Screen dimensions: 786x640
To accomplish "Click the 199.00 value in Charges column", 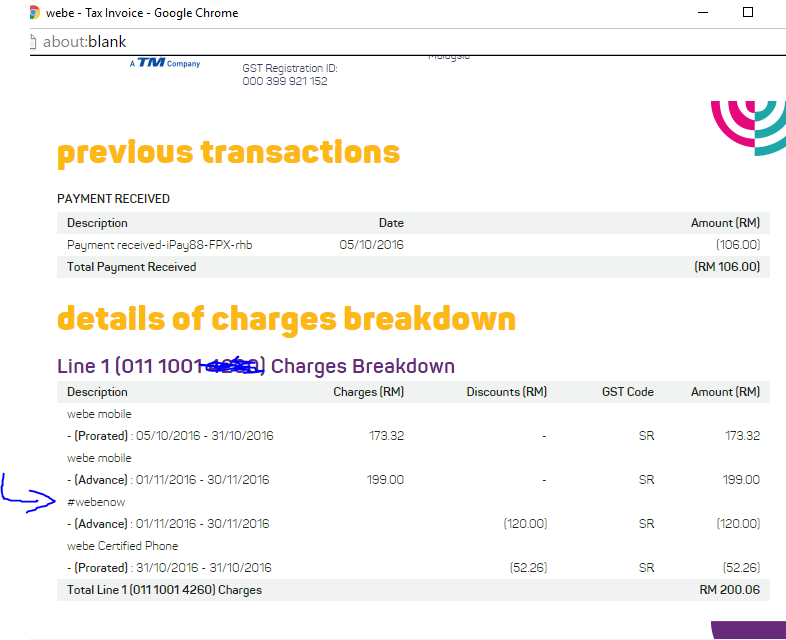I will click(x=385, y=480).
